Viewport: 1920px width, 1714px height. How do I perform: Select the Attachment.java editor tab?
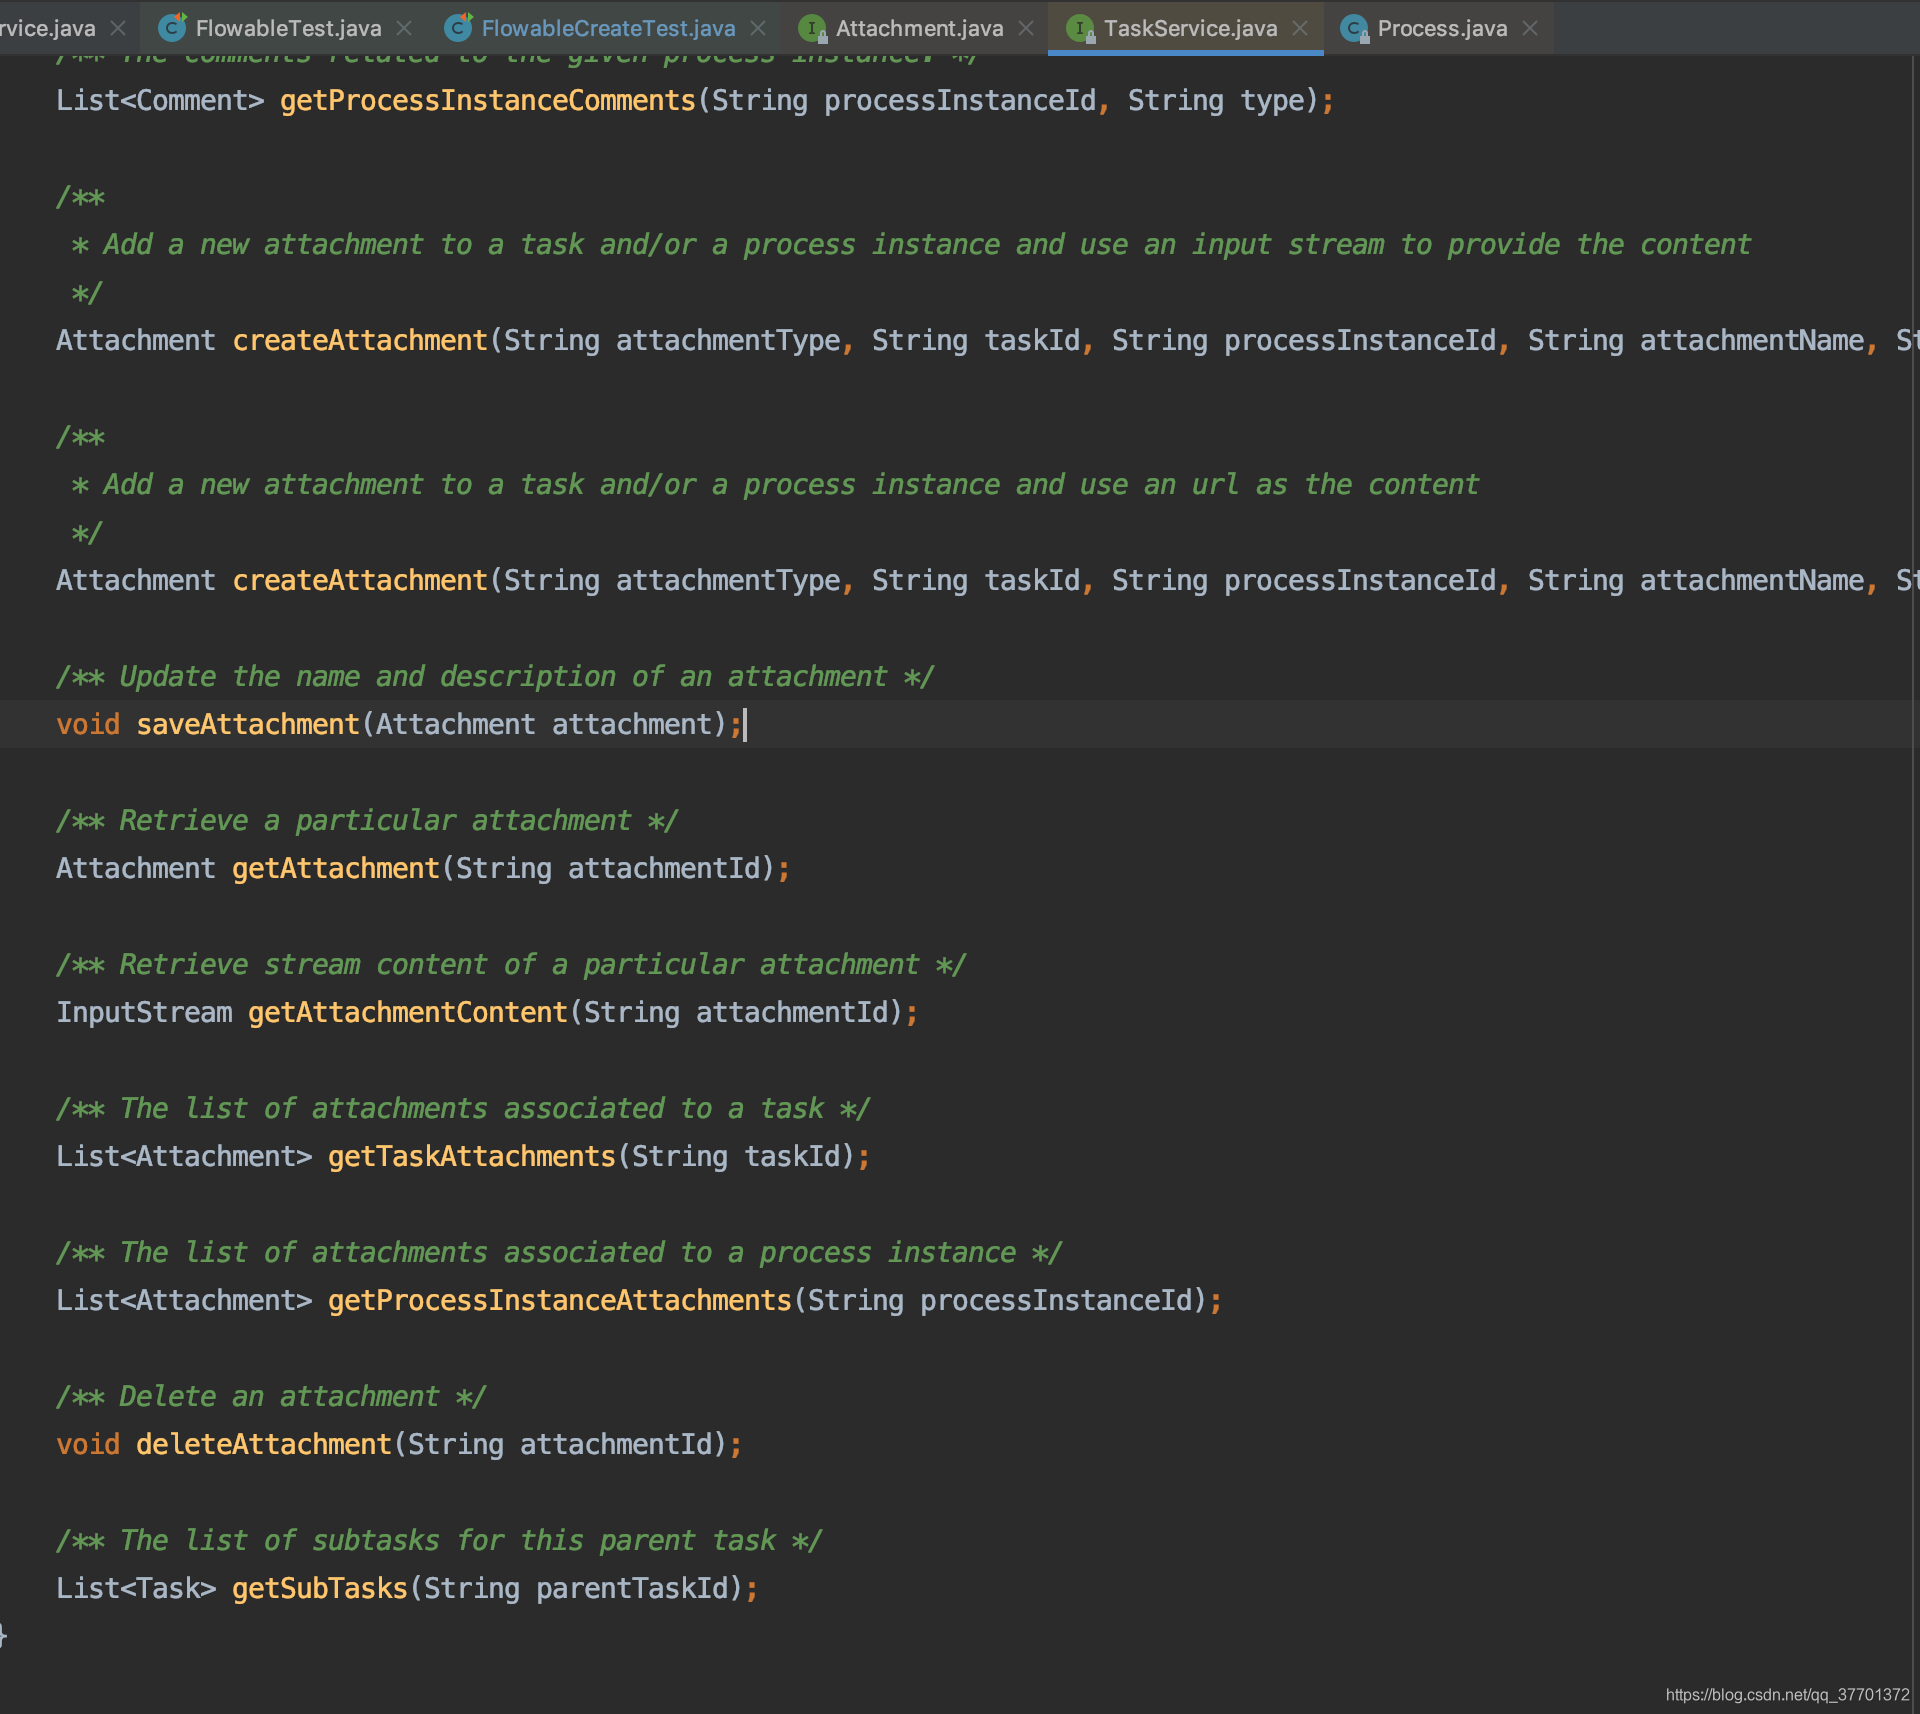(919, 28)
